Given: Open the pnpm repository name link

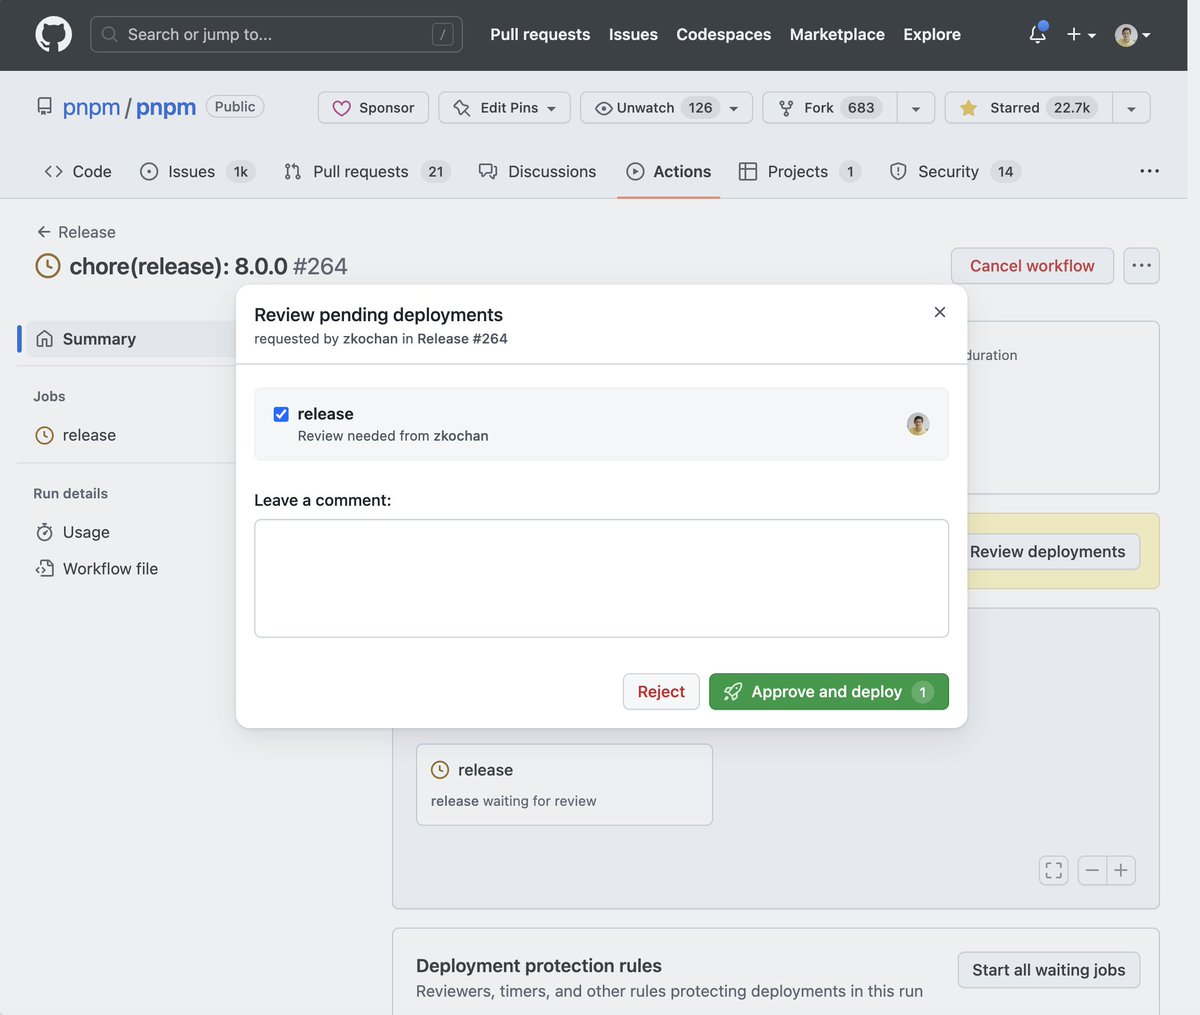Looking at the screenshot, I should click(166, 108).
